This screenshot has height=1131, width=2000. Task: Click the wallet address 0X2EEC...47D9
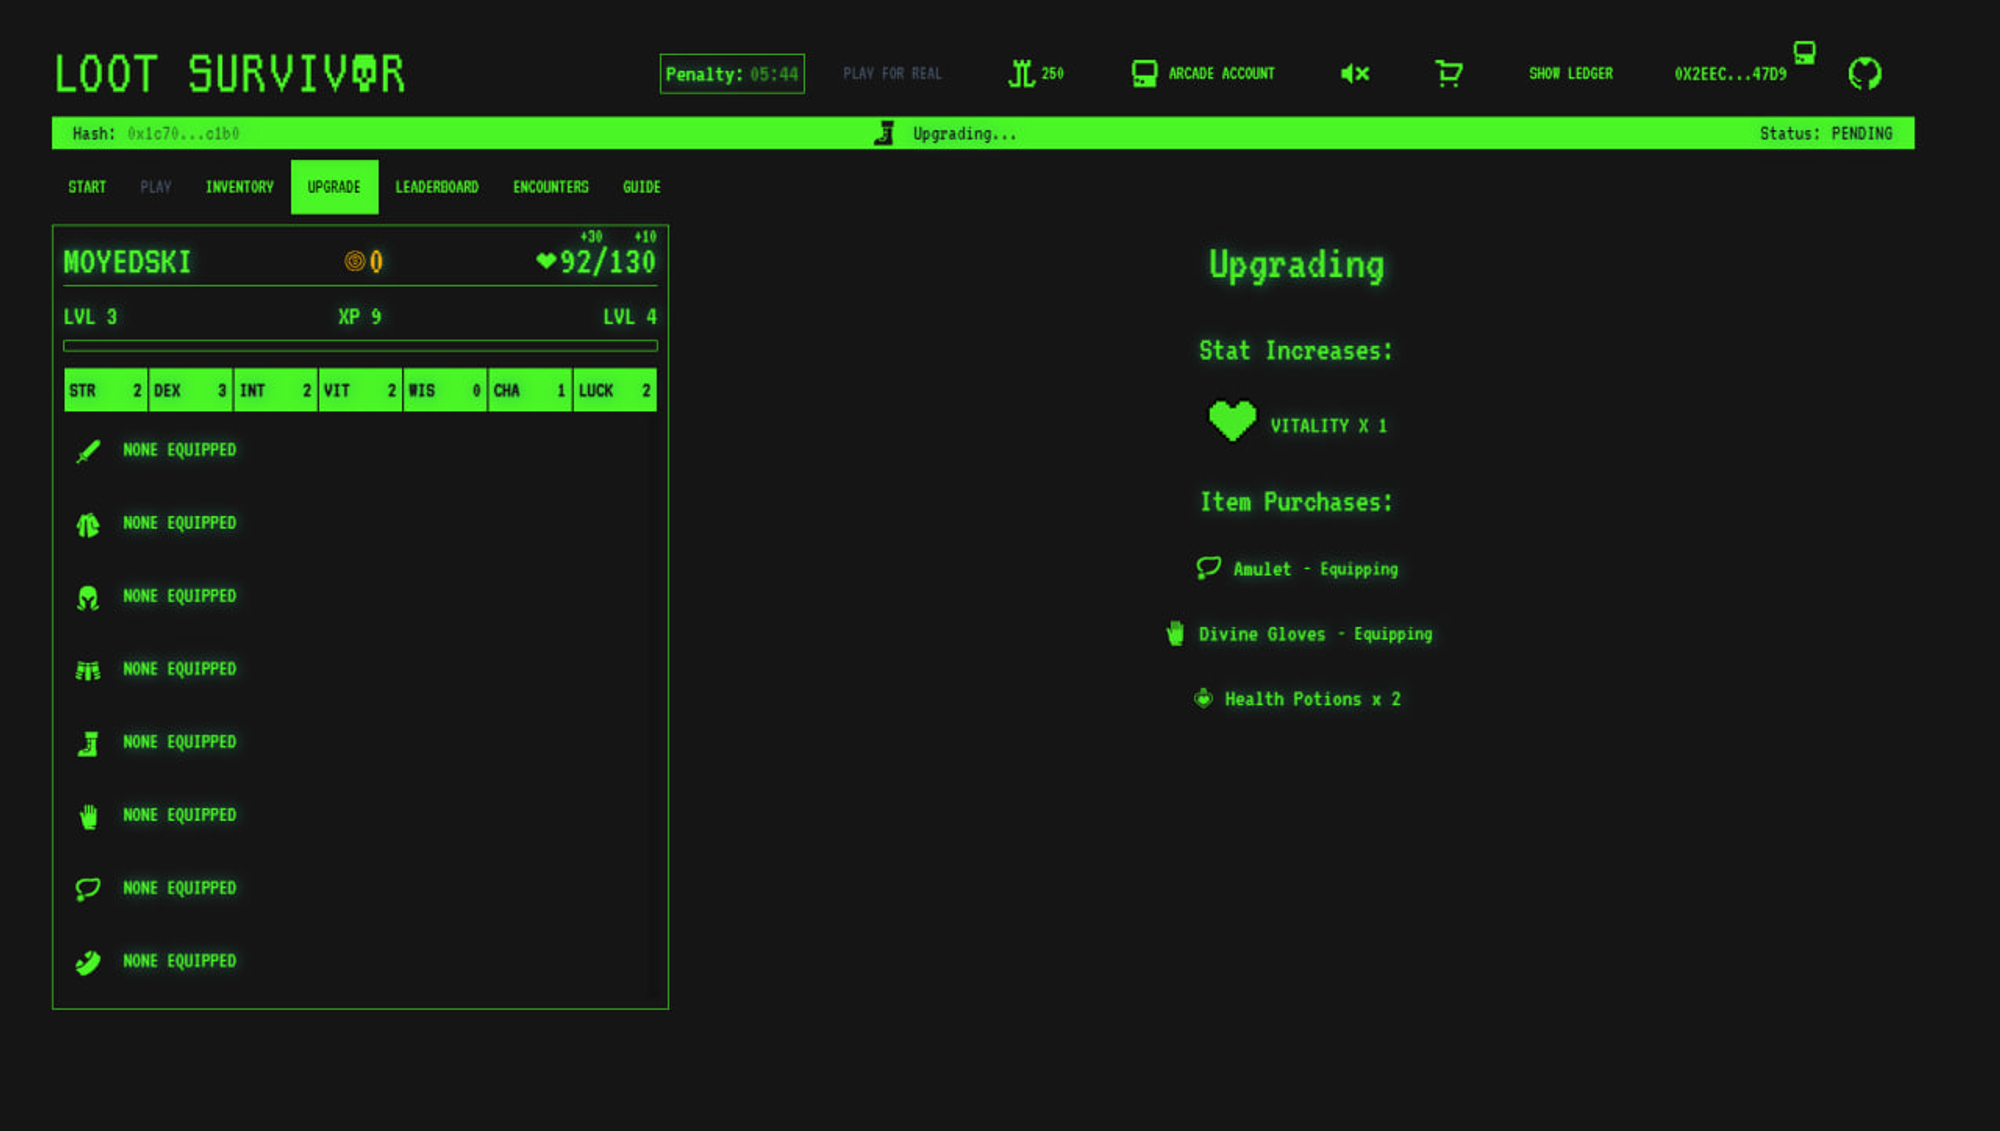point(1730,74)
